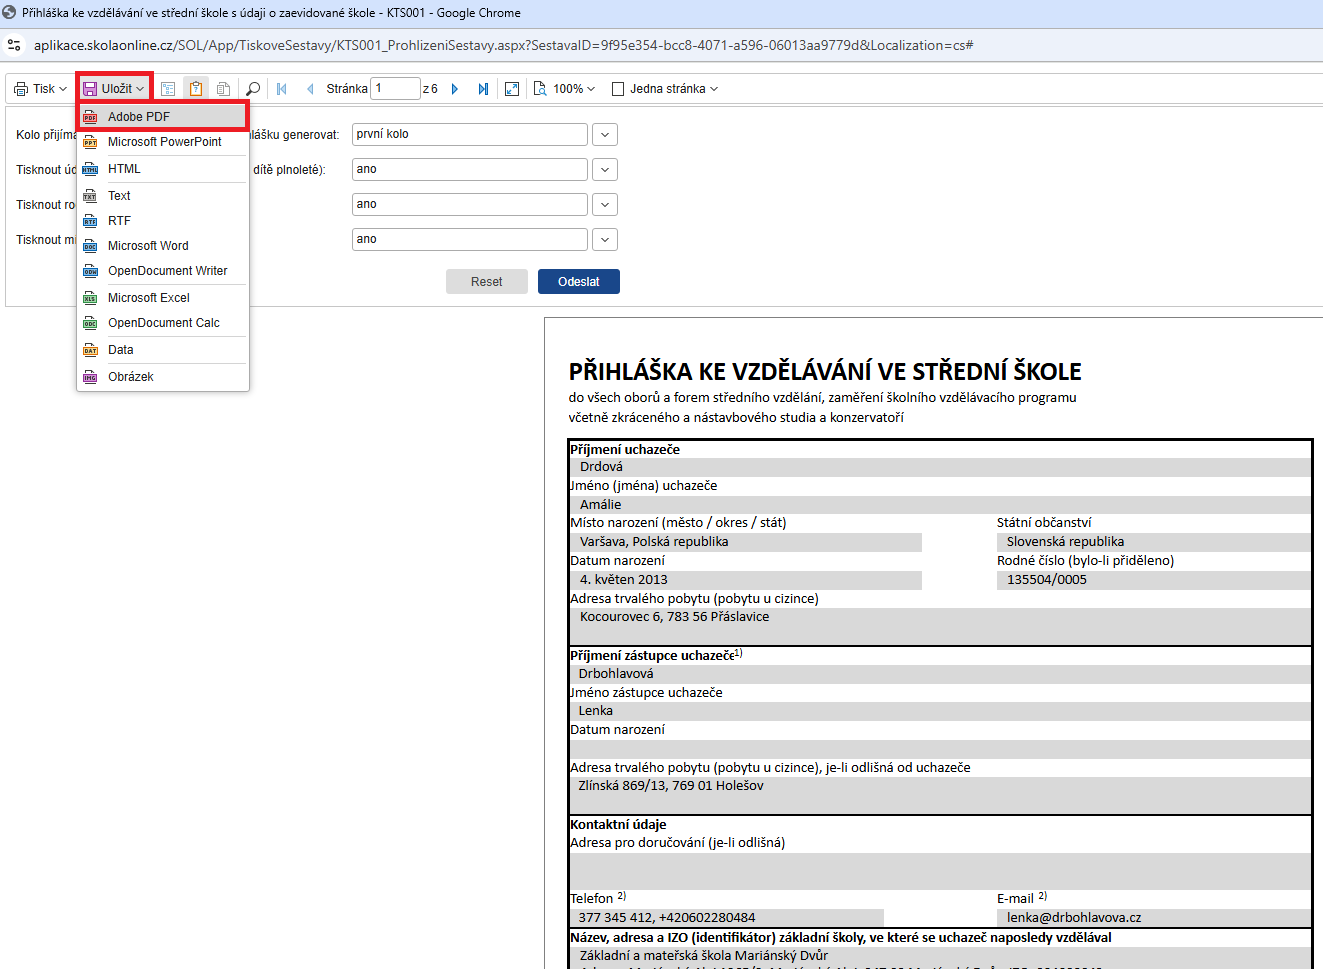Choose Text export format

pos(163,196)
